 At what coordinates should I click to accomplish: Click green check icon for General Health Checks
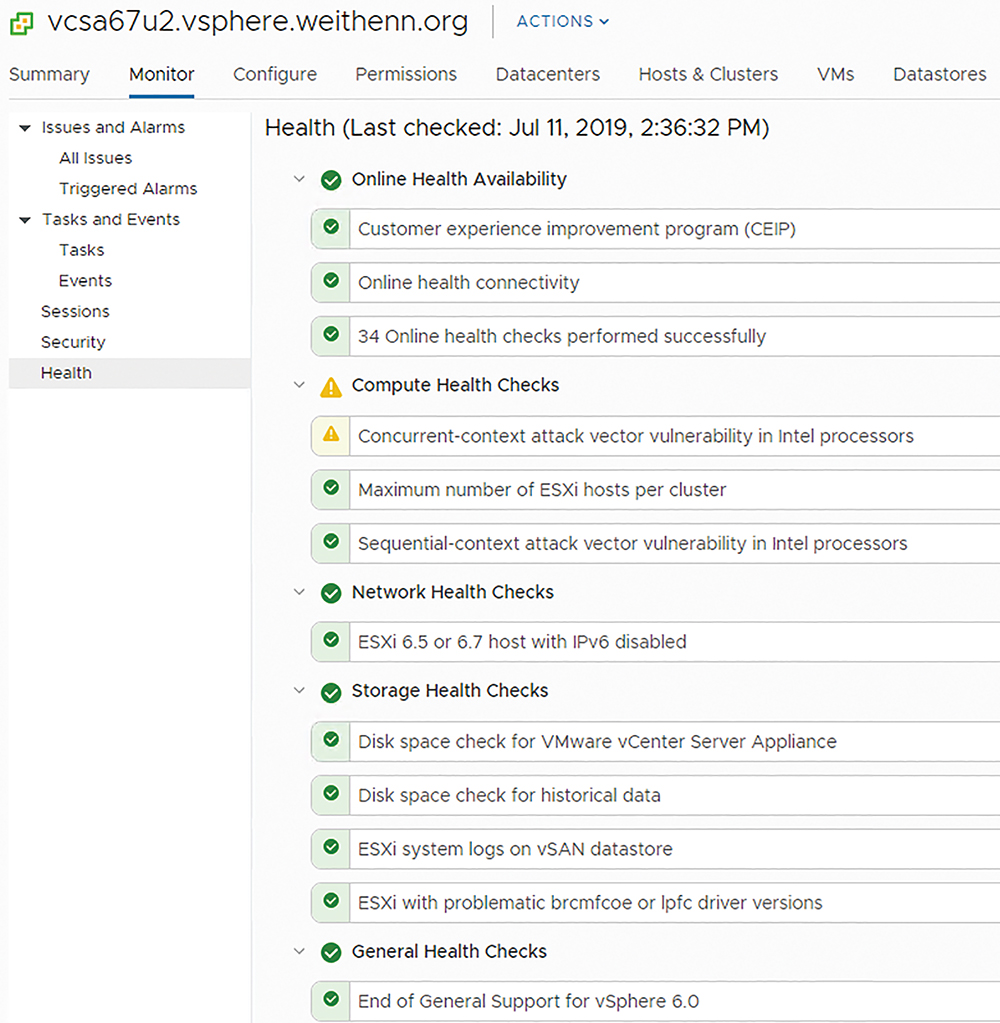click(x=331, y=953)
